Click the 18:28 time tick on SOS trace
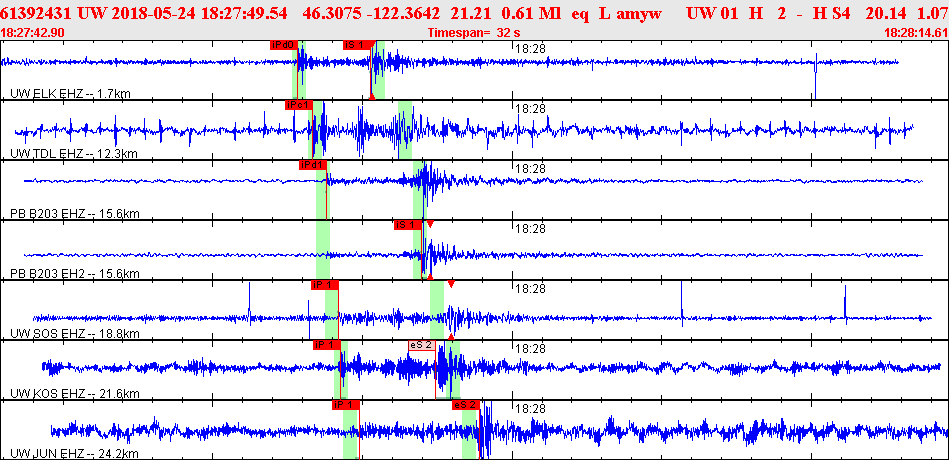 (530, 289)
